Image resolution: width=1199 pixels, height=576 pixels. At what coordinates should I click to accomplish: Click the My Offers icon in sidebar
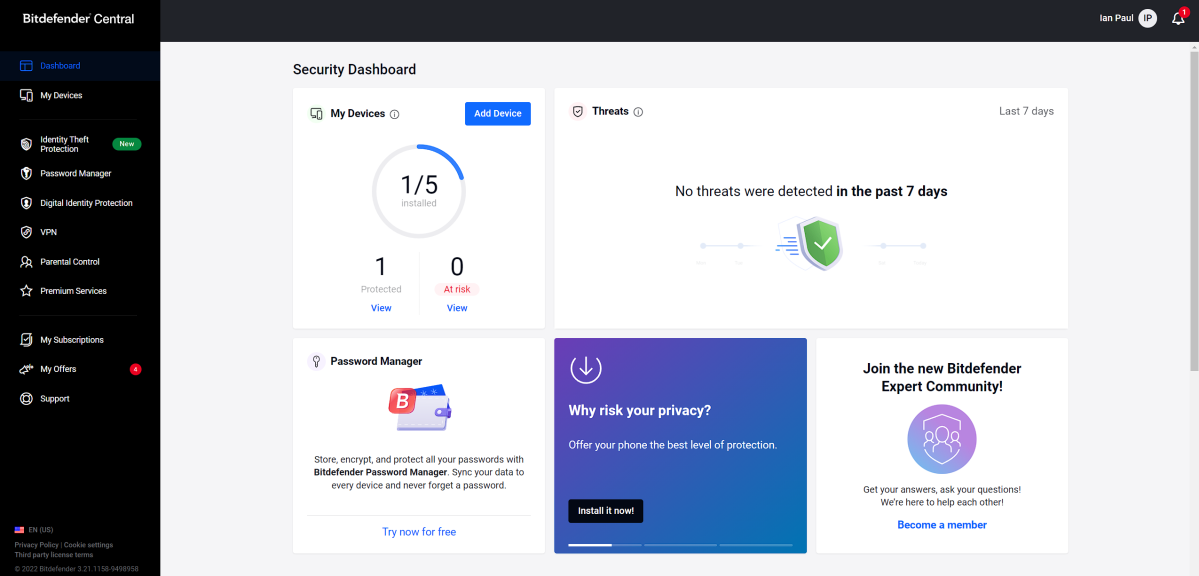[26, 369]
